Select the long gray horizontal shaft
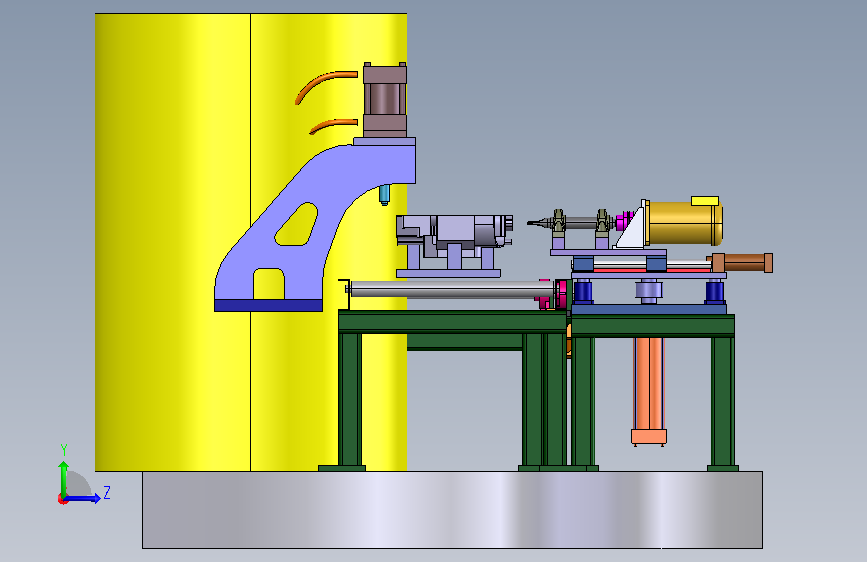Image resolution: width=867 pixels, height=562 pixels. [452, 289]
